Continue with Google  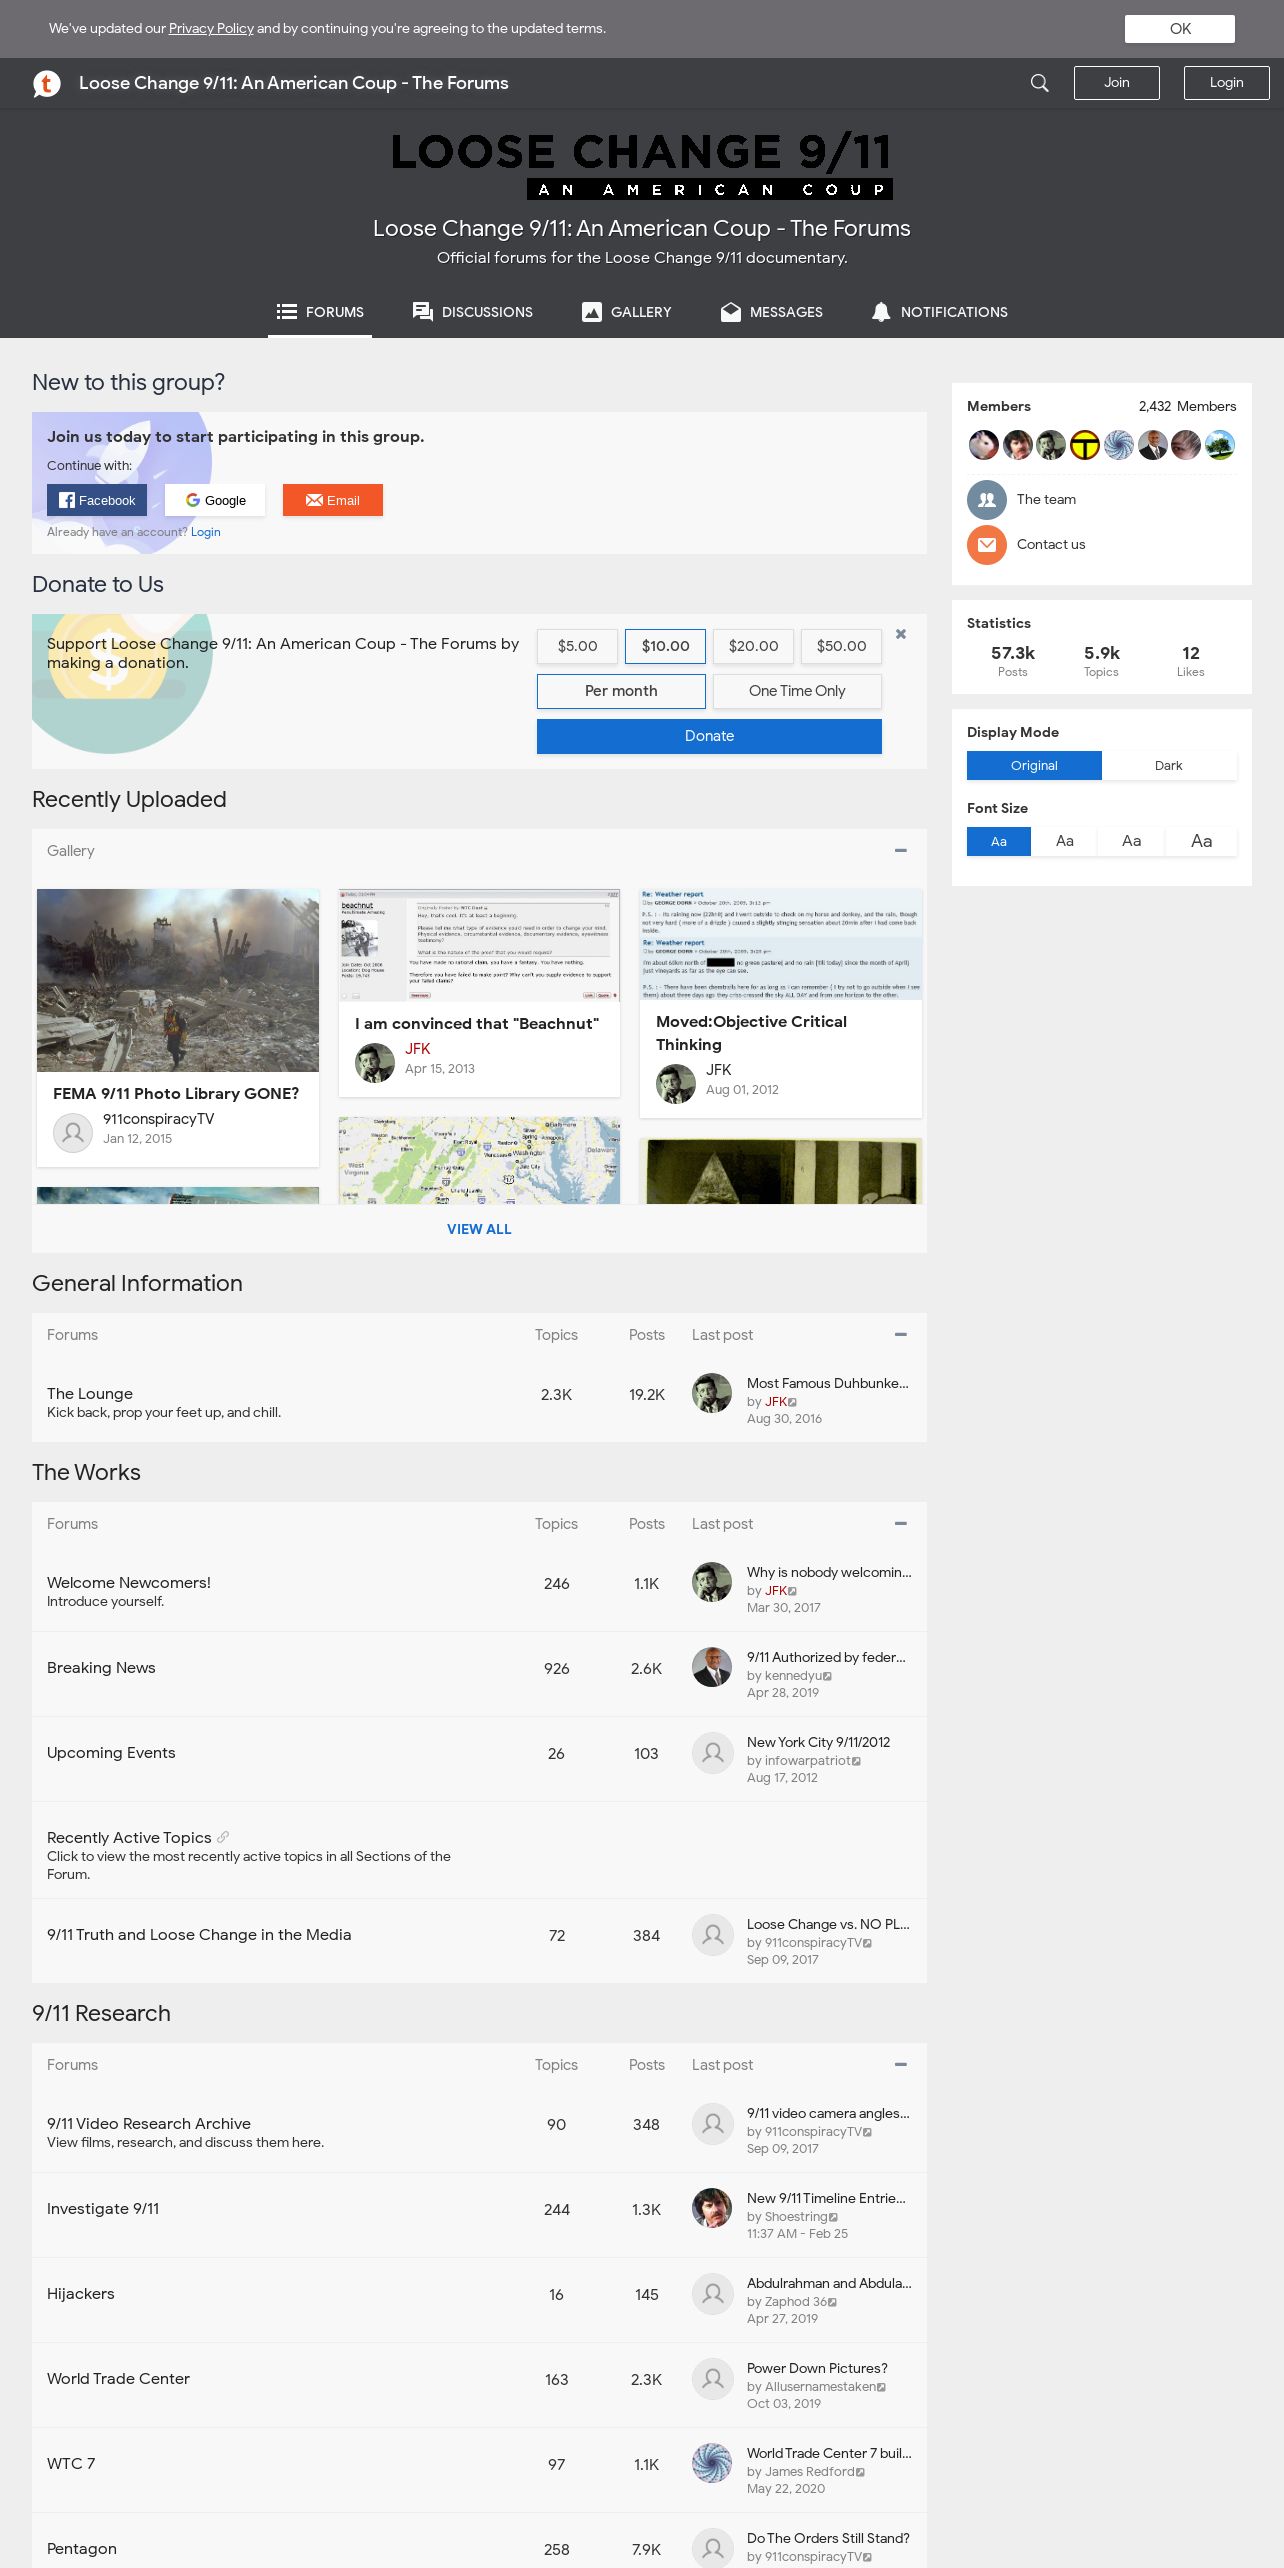point(215,500)
